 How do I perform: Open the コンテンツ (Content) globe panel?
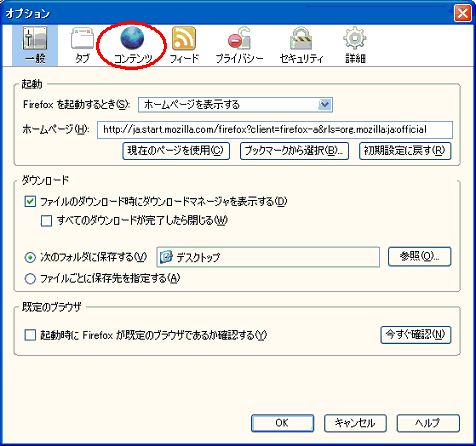(132, 45)
